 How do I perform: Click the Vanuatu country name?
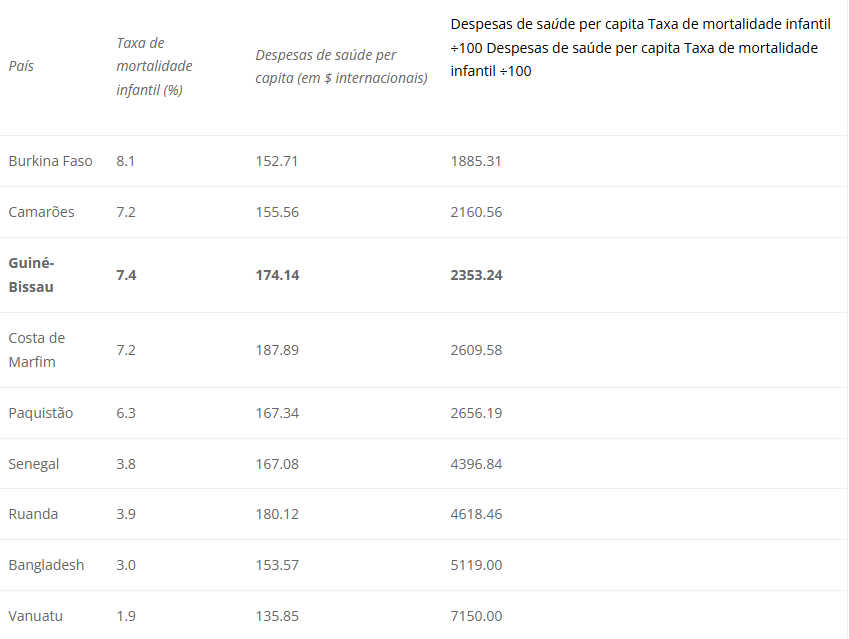35,616
